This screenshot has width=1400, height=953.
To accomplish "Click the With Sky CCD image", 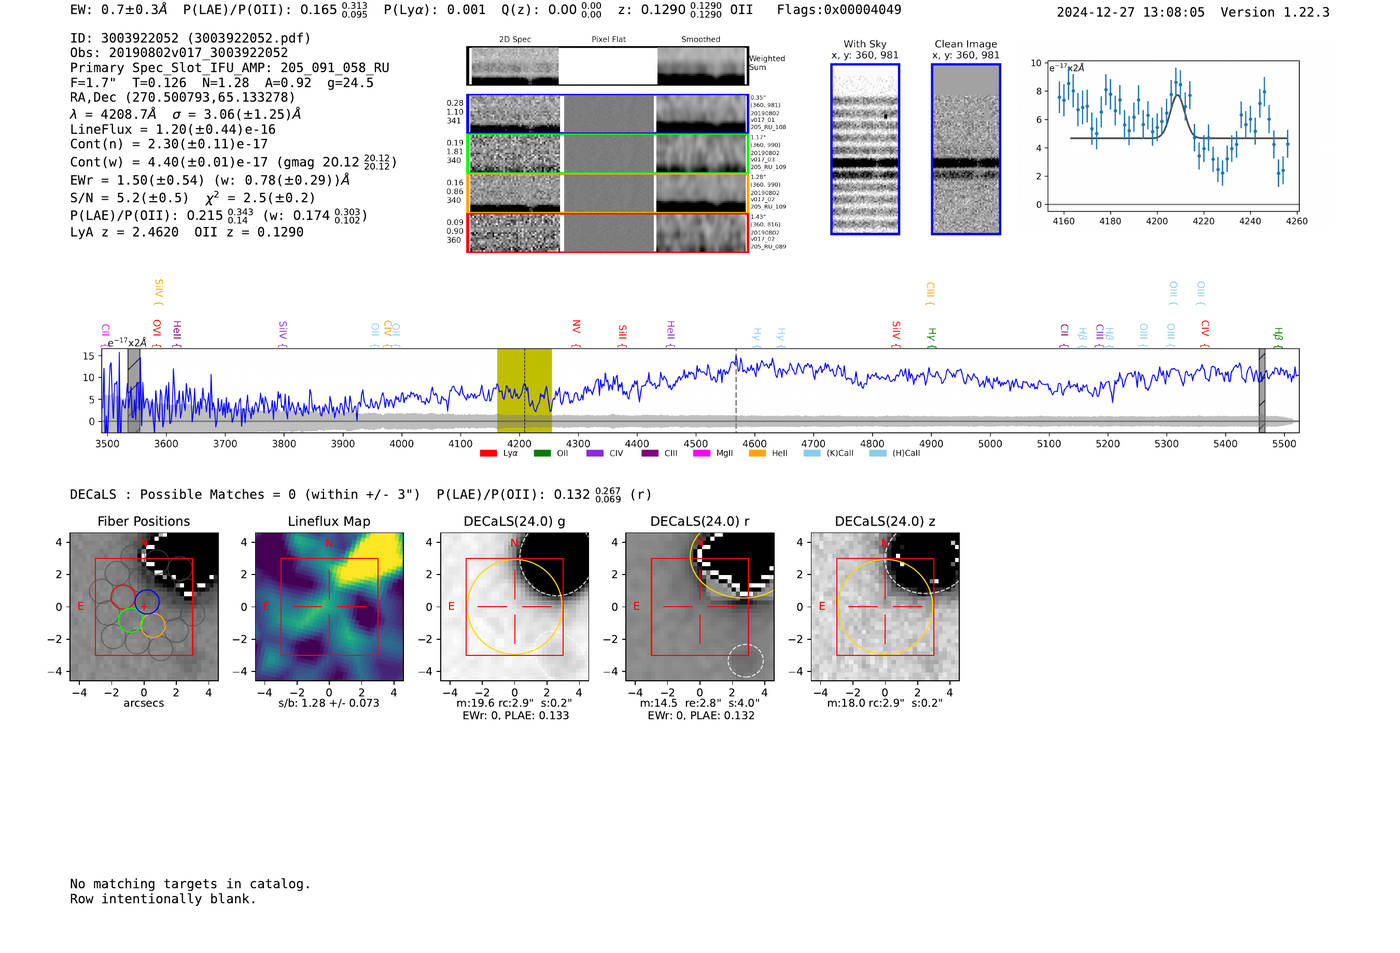I will (x=865, y=149).
